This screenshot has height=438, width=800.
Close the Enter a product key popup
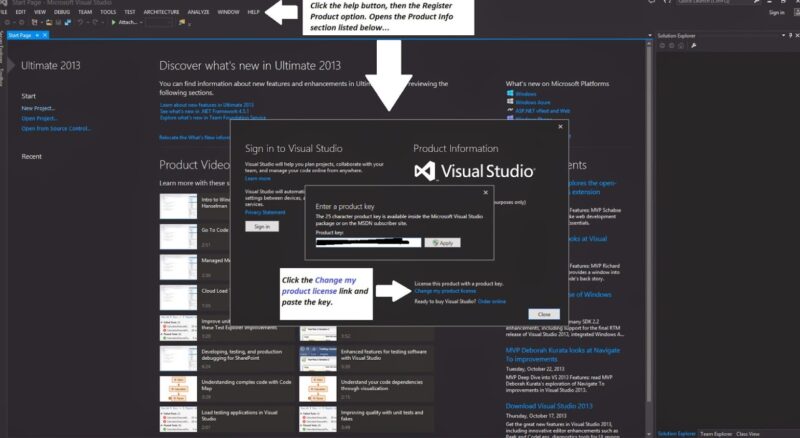pyautogui.click(x=485, y=192)
